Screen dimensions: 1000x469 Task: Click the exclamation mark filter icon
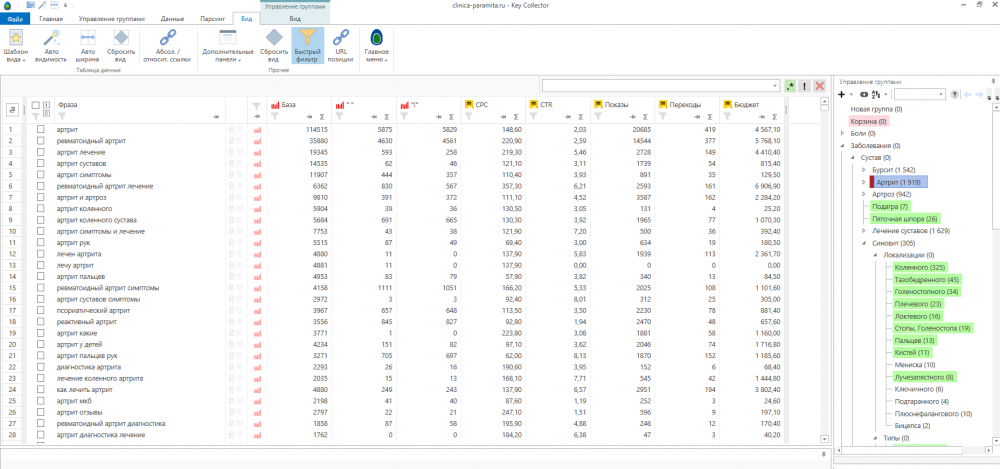tap(805, 86)
